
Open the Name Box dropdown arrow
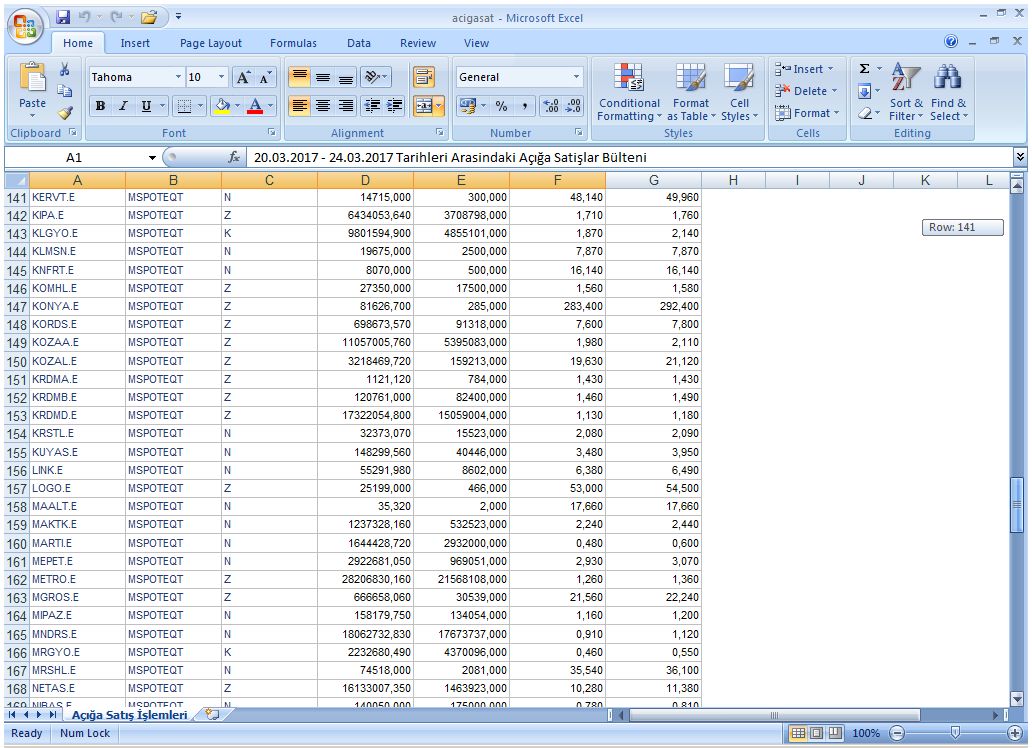click(x=152, y=158)
